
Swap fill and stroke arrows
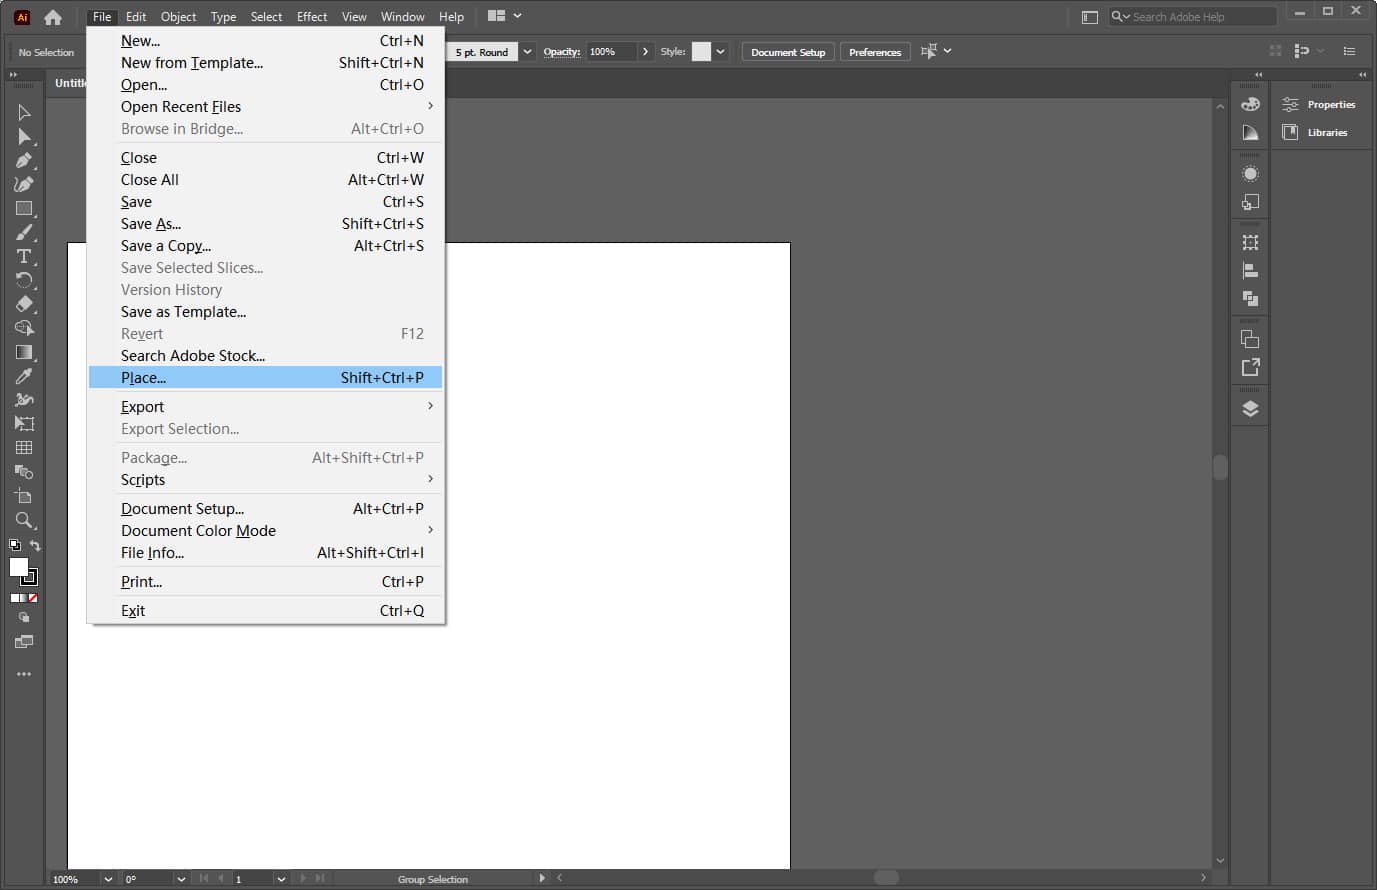pos(35,546)
